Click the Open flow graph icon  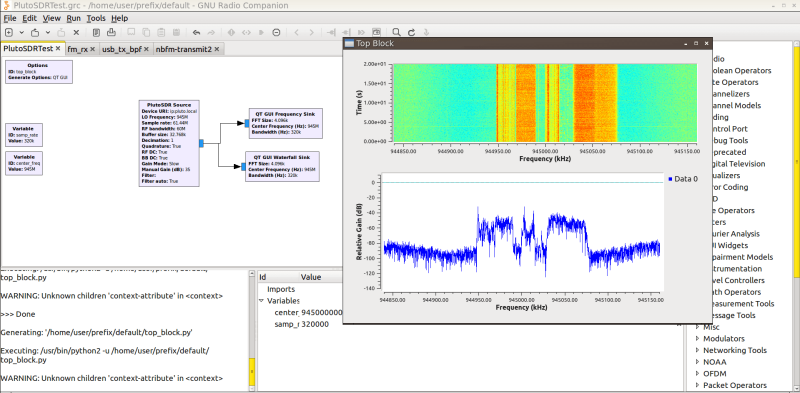pyautogui.click(x=35, y=32)
